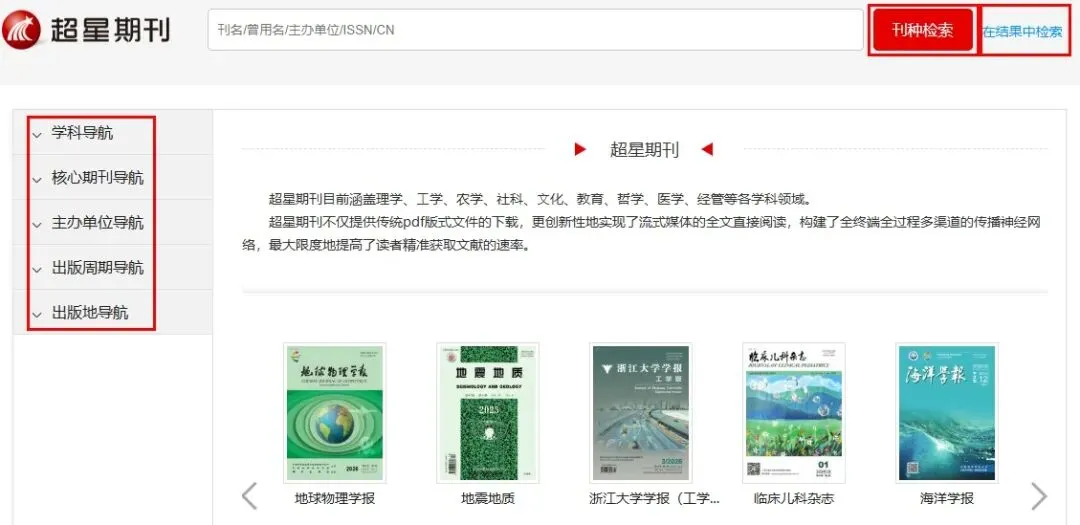Click the 地震地质 title link

pos(488,498)
